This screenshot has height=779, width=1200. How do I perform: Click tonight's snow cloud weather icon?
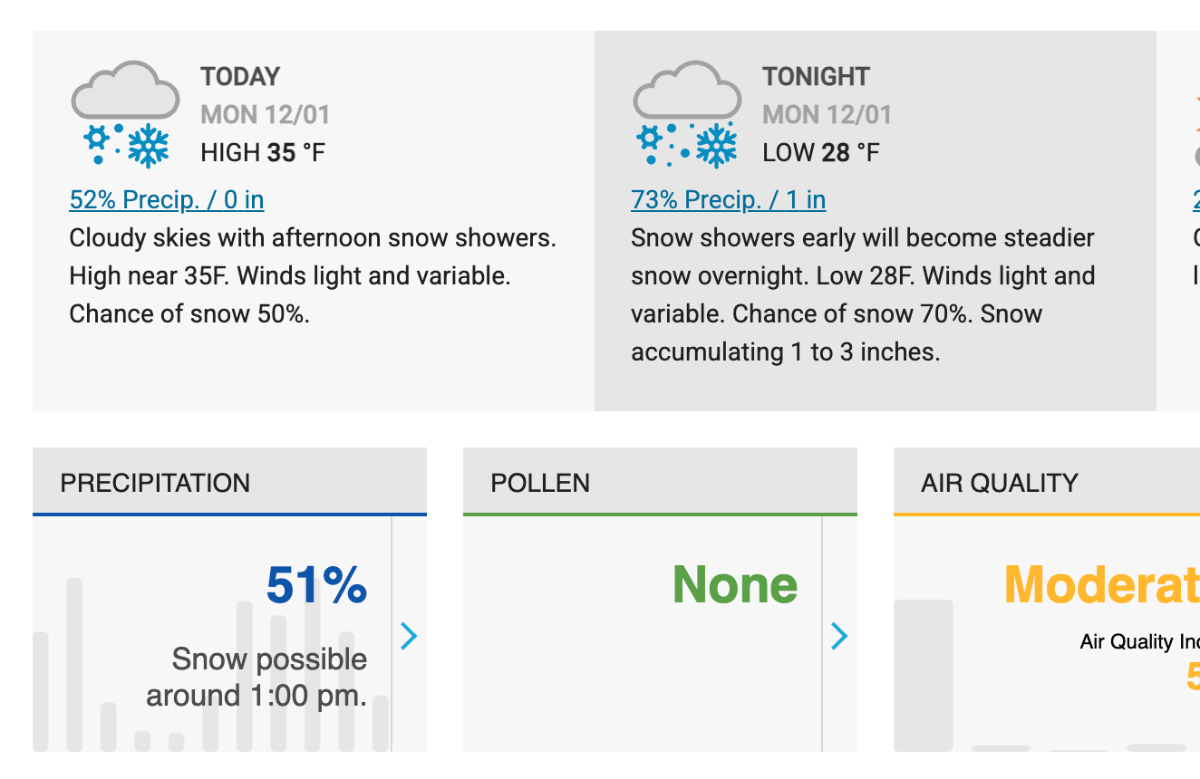tap(687, 113)
